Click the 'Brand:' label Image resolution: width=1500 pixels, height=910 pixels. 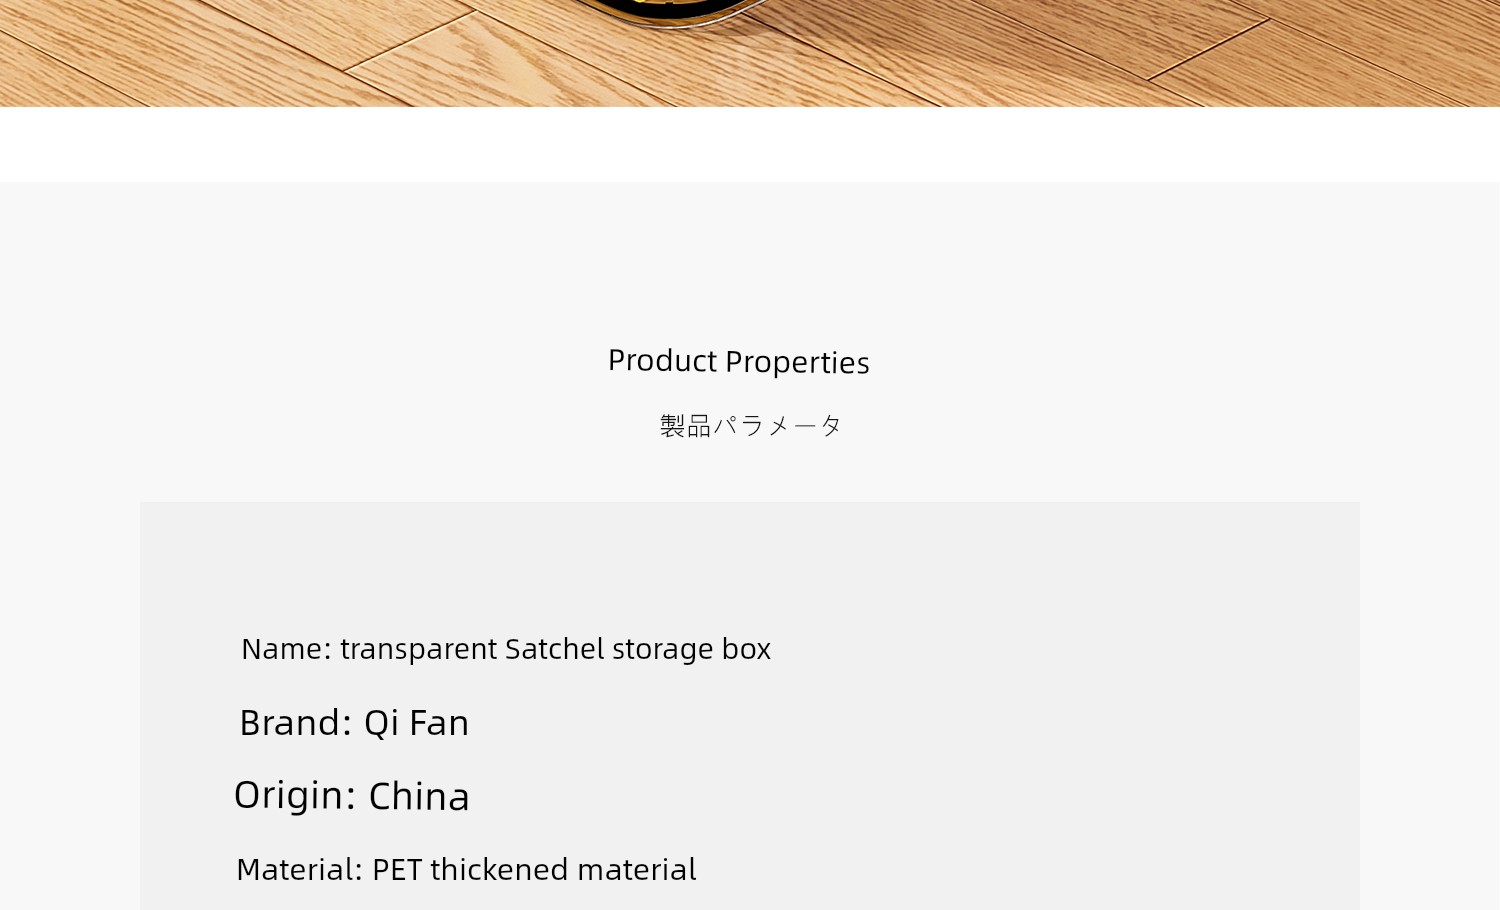pos(295,722)
